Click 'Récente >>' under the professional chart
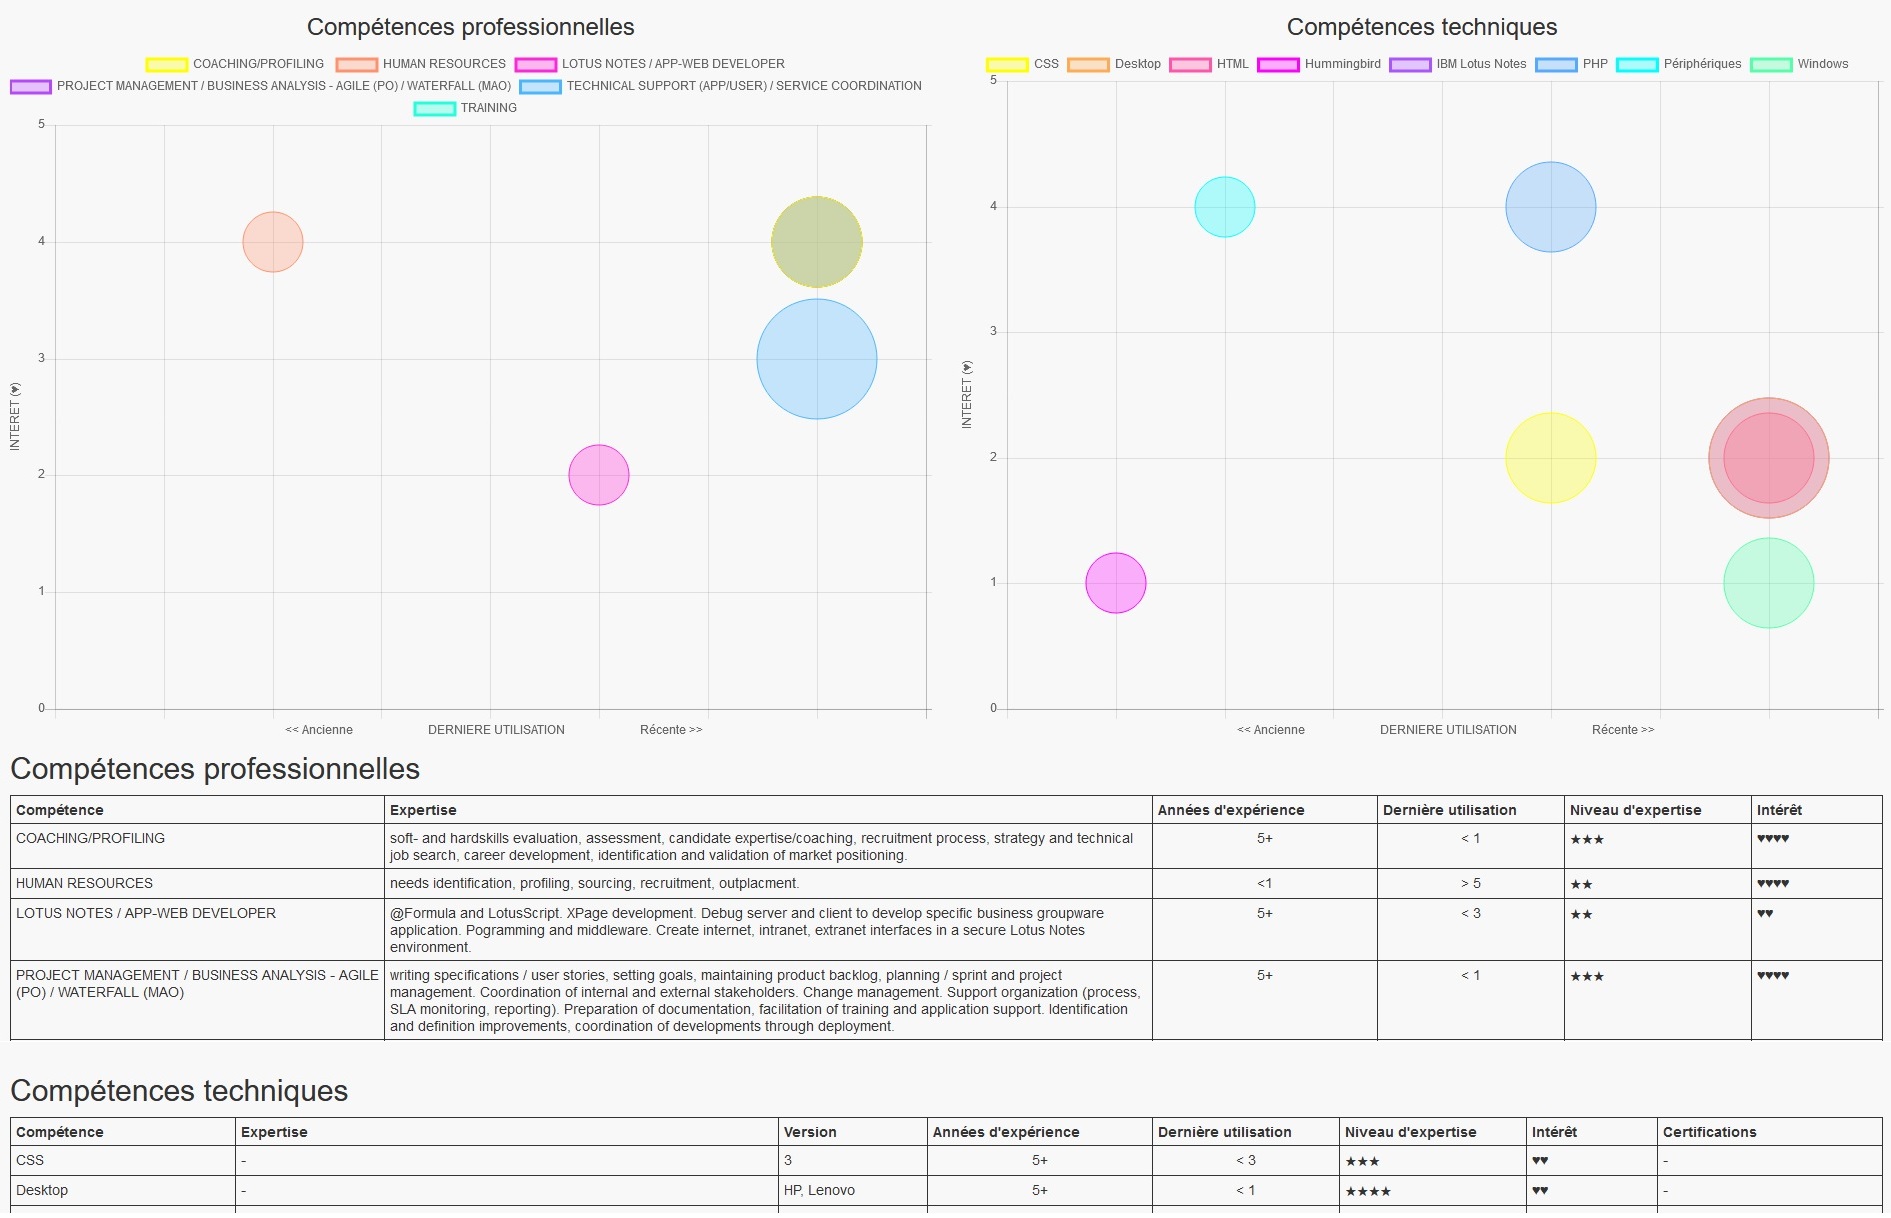Image resolution: width=1891 pixels, height=1218 pixels. [671, 730]
